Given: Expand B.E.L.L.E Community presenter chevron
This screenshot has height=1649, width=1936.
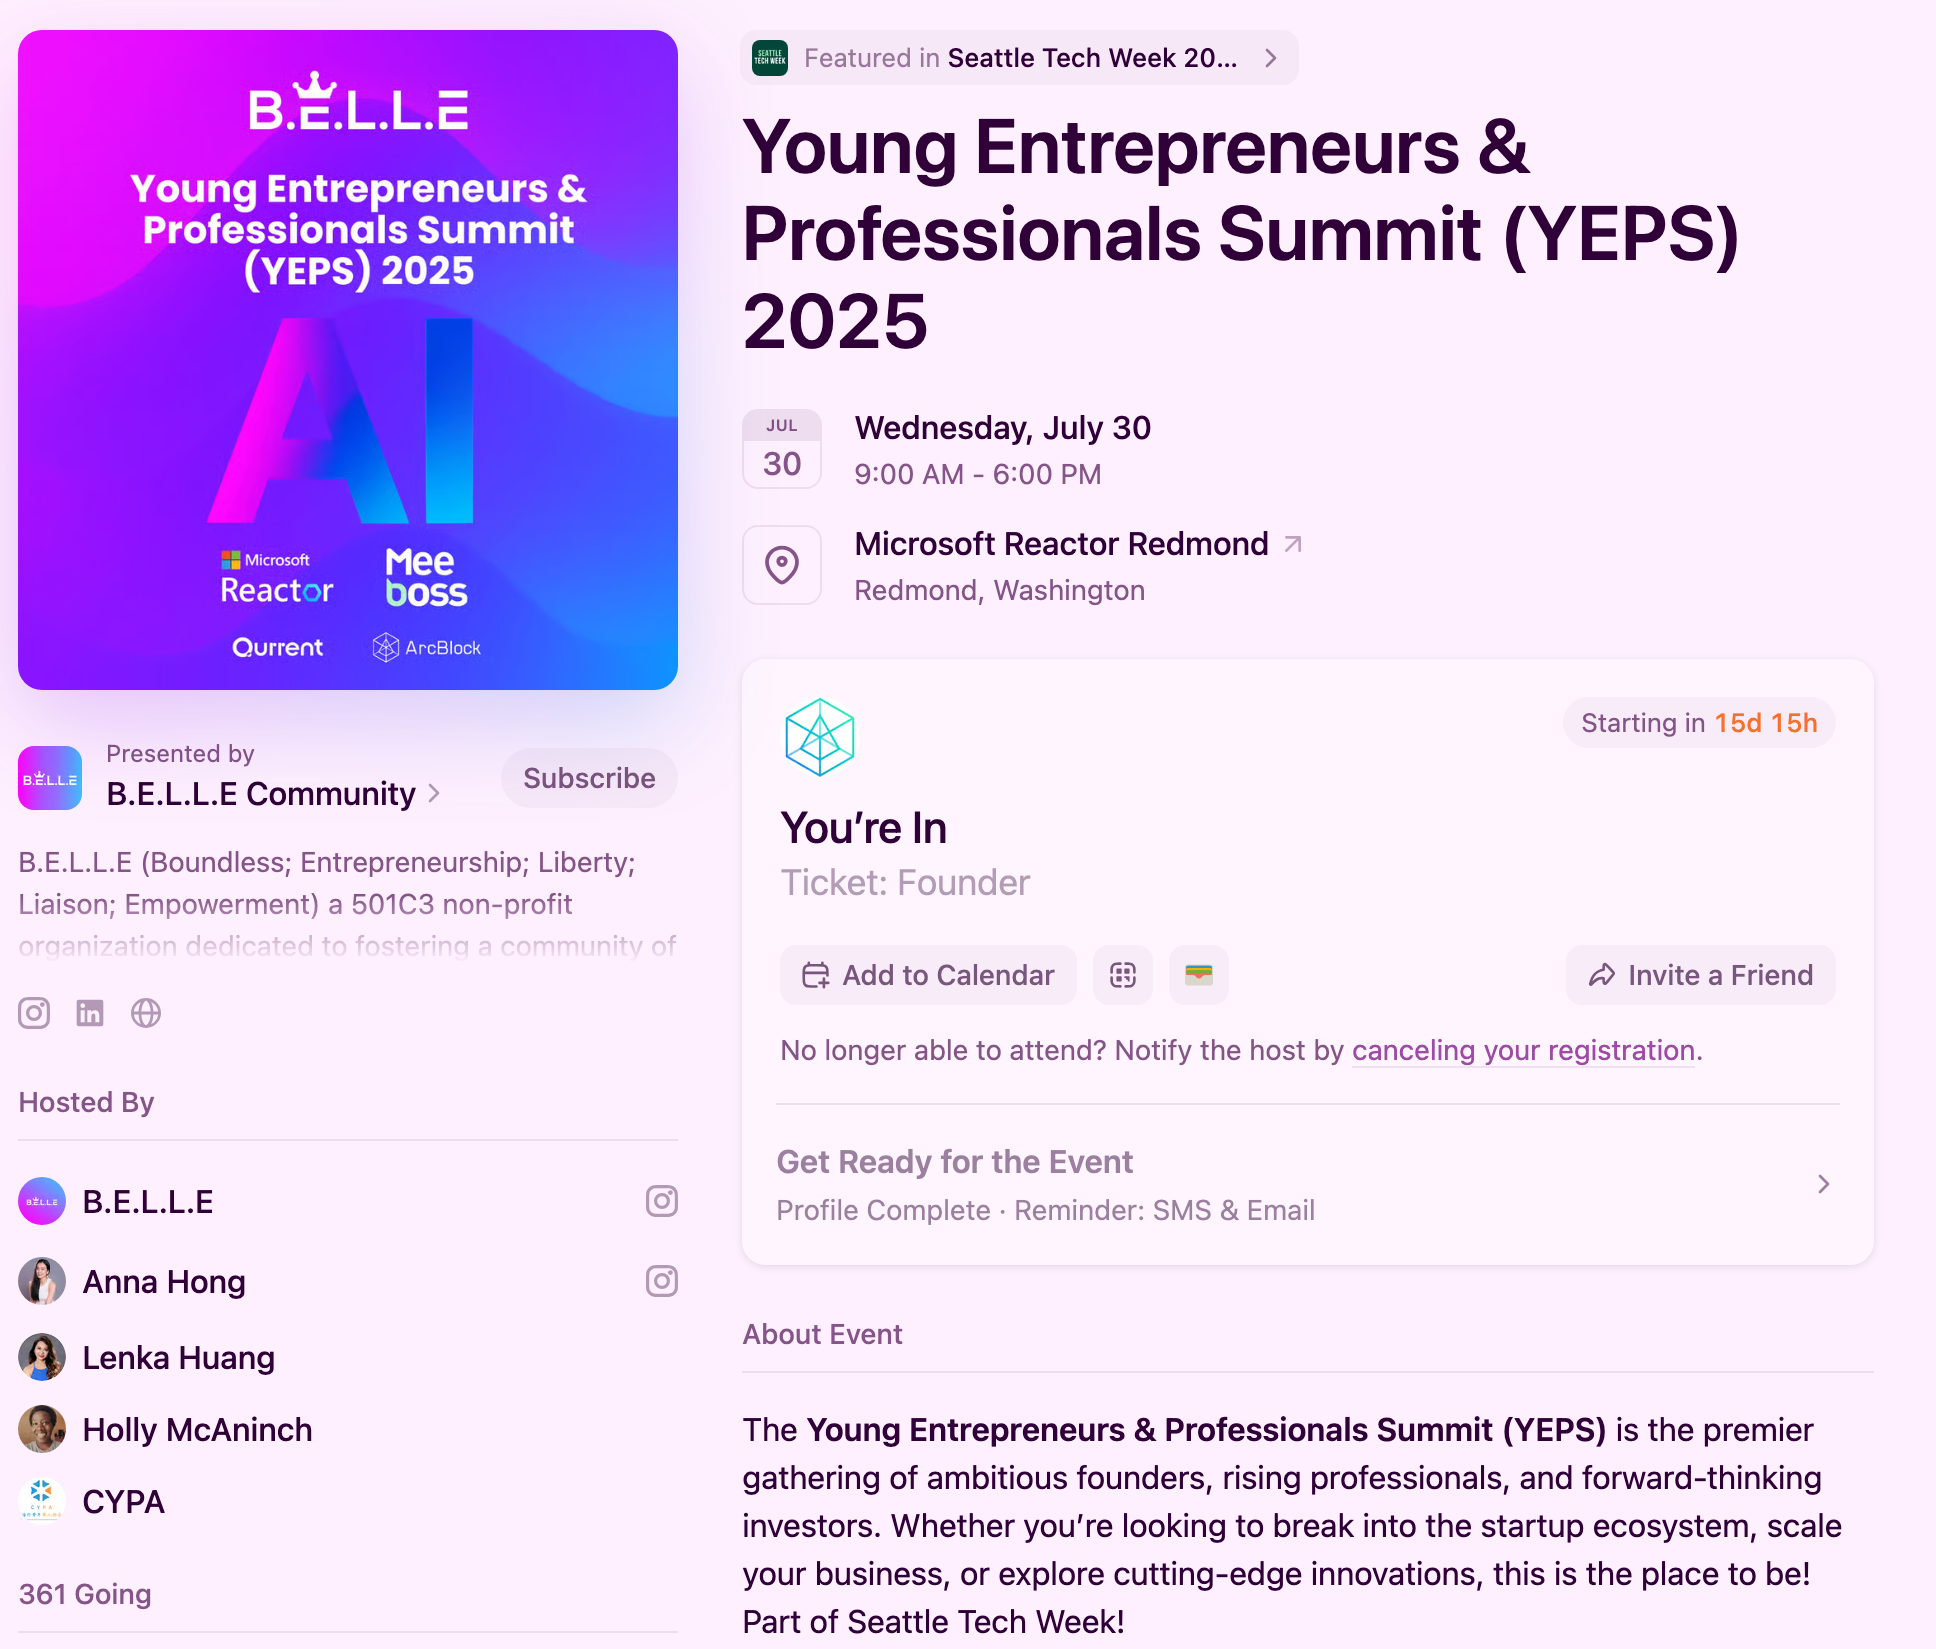Looking at the screenshot, I should click(434, 793).
